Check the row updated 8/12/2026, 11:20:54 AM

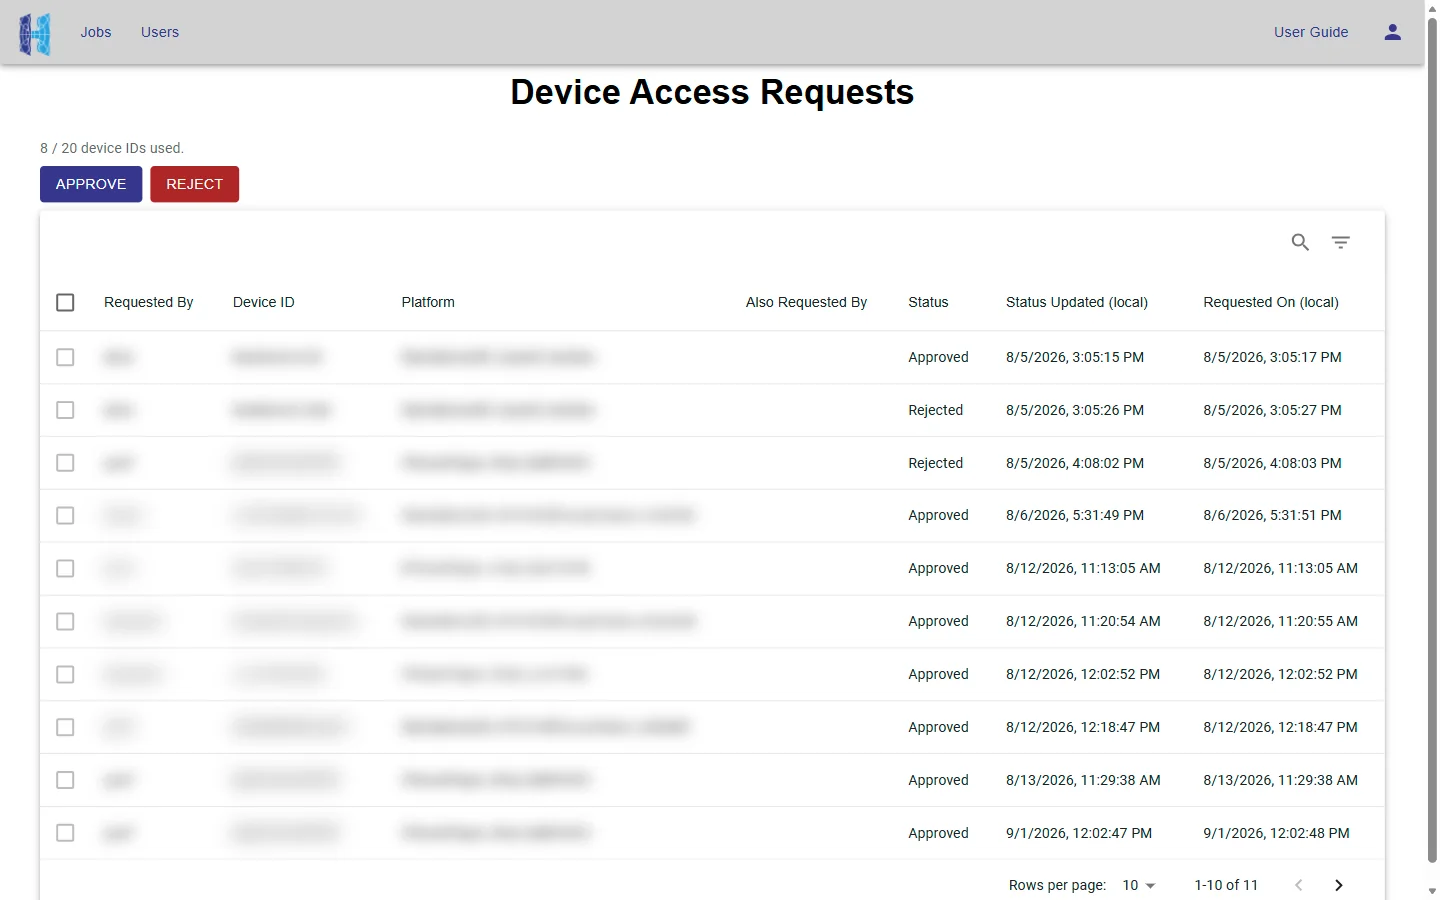pyautogui.click(x=65, y=621)
